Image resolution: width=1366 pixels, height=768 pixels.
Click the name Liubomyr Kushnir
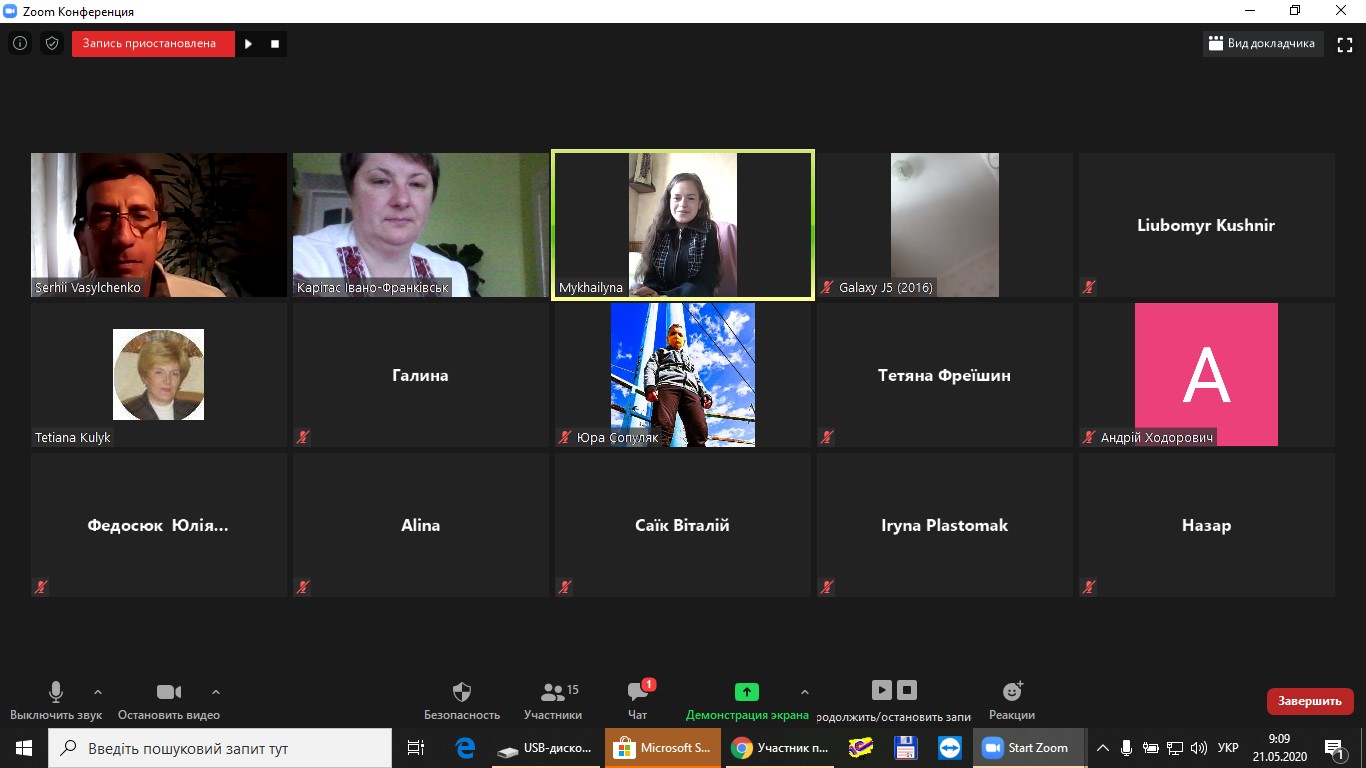pos(1206,225)
